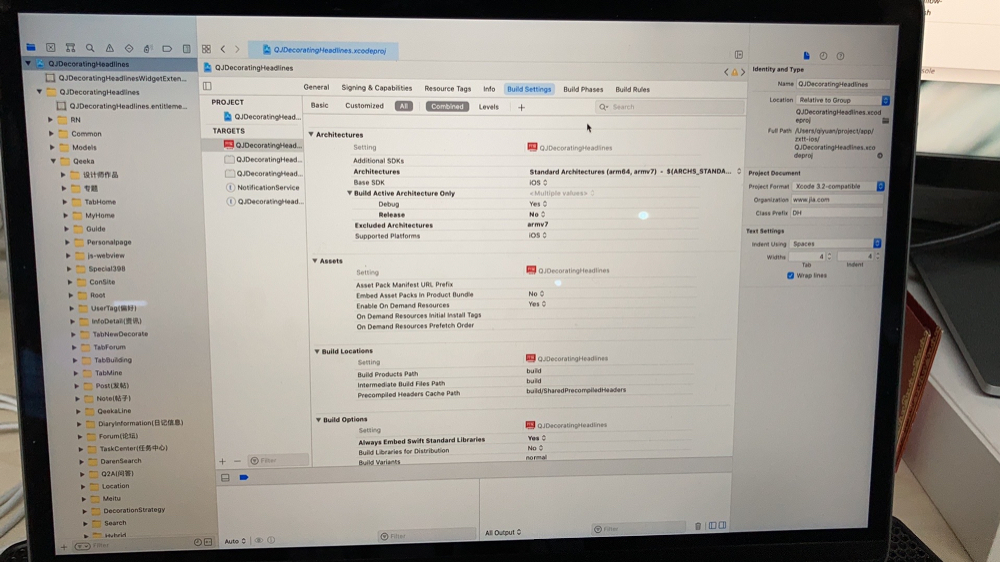Open the Location Relative to Group dropdown

[x=842, y=100]
